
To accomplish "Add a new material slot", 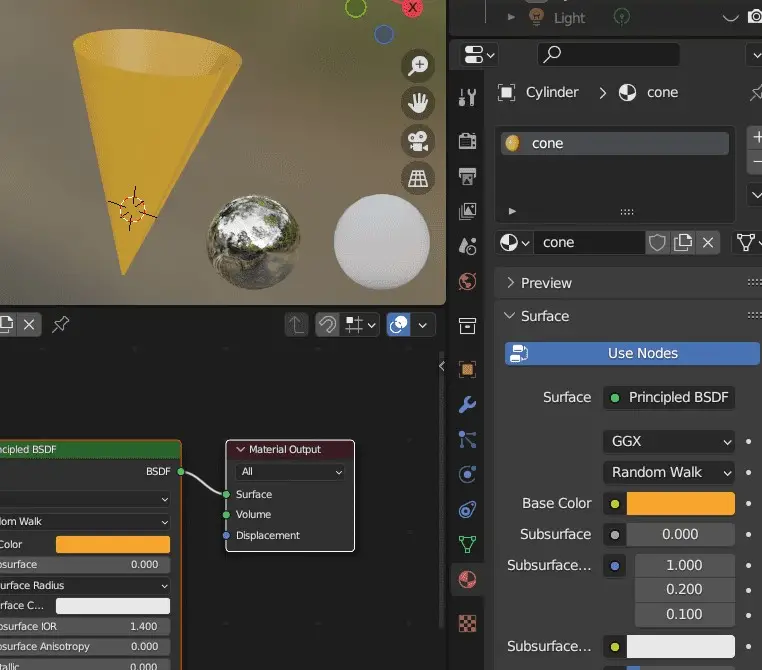I will [756, 137].
